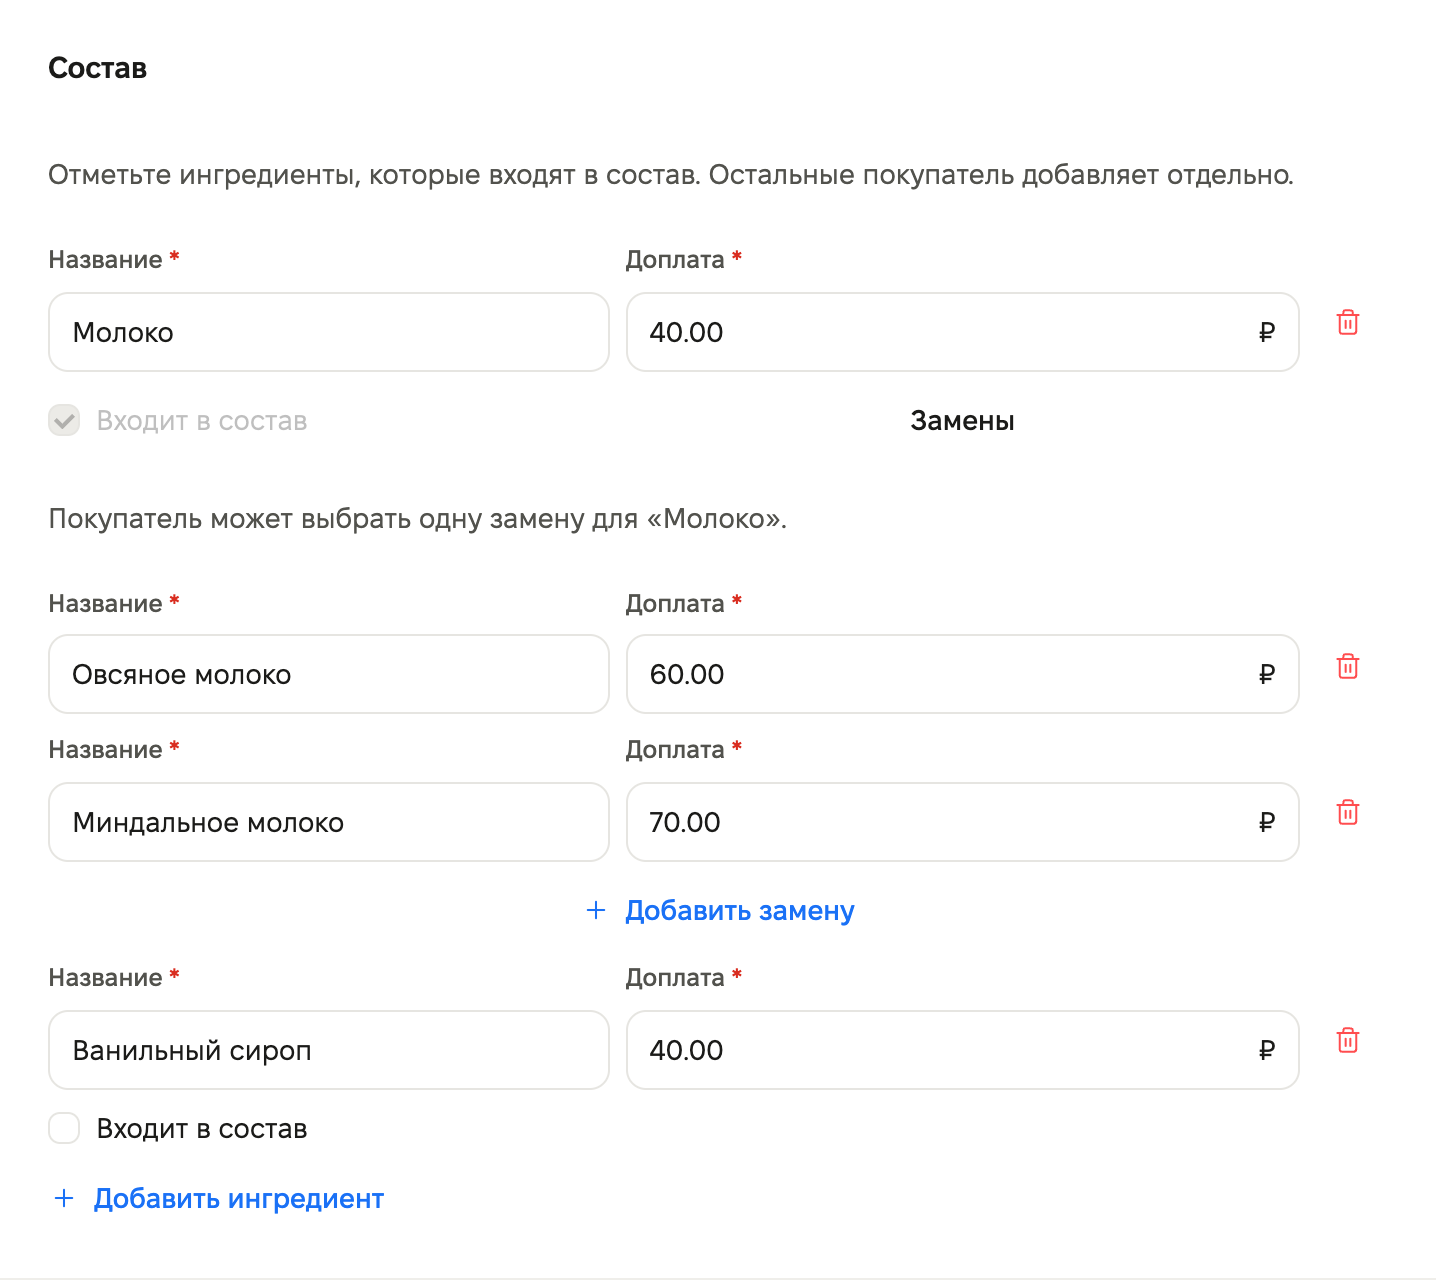The image size is (1436, 1280).
Task: Click the Отметьте ингредиенты instruction text
Action: coord(671,175)
